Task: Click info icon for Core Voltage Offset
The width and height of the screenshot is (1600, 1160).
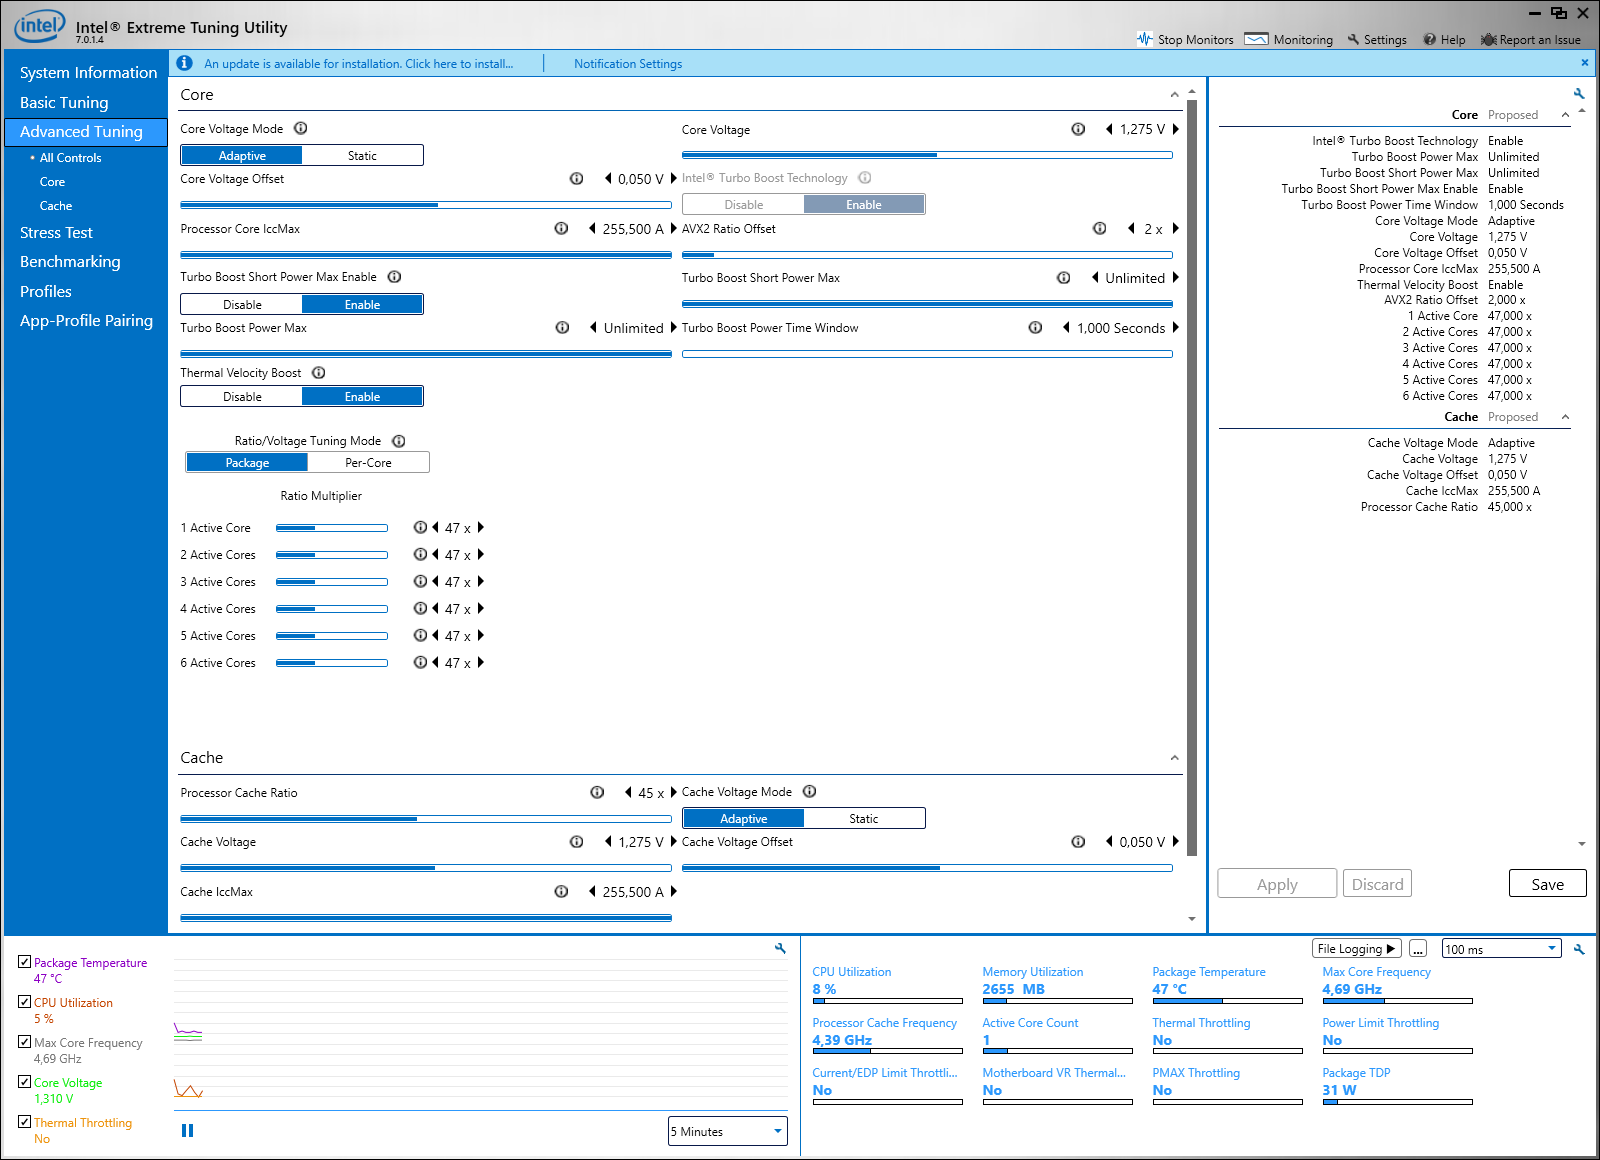Action: click(x=577, y=178)
